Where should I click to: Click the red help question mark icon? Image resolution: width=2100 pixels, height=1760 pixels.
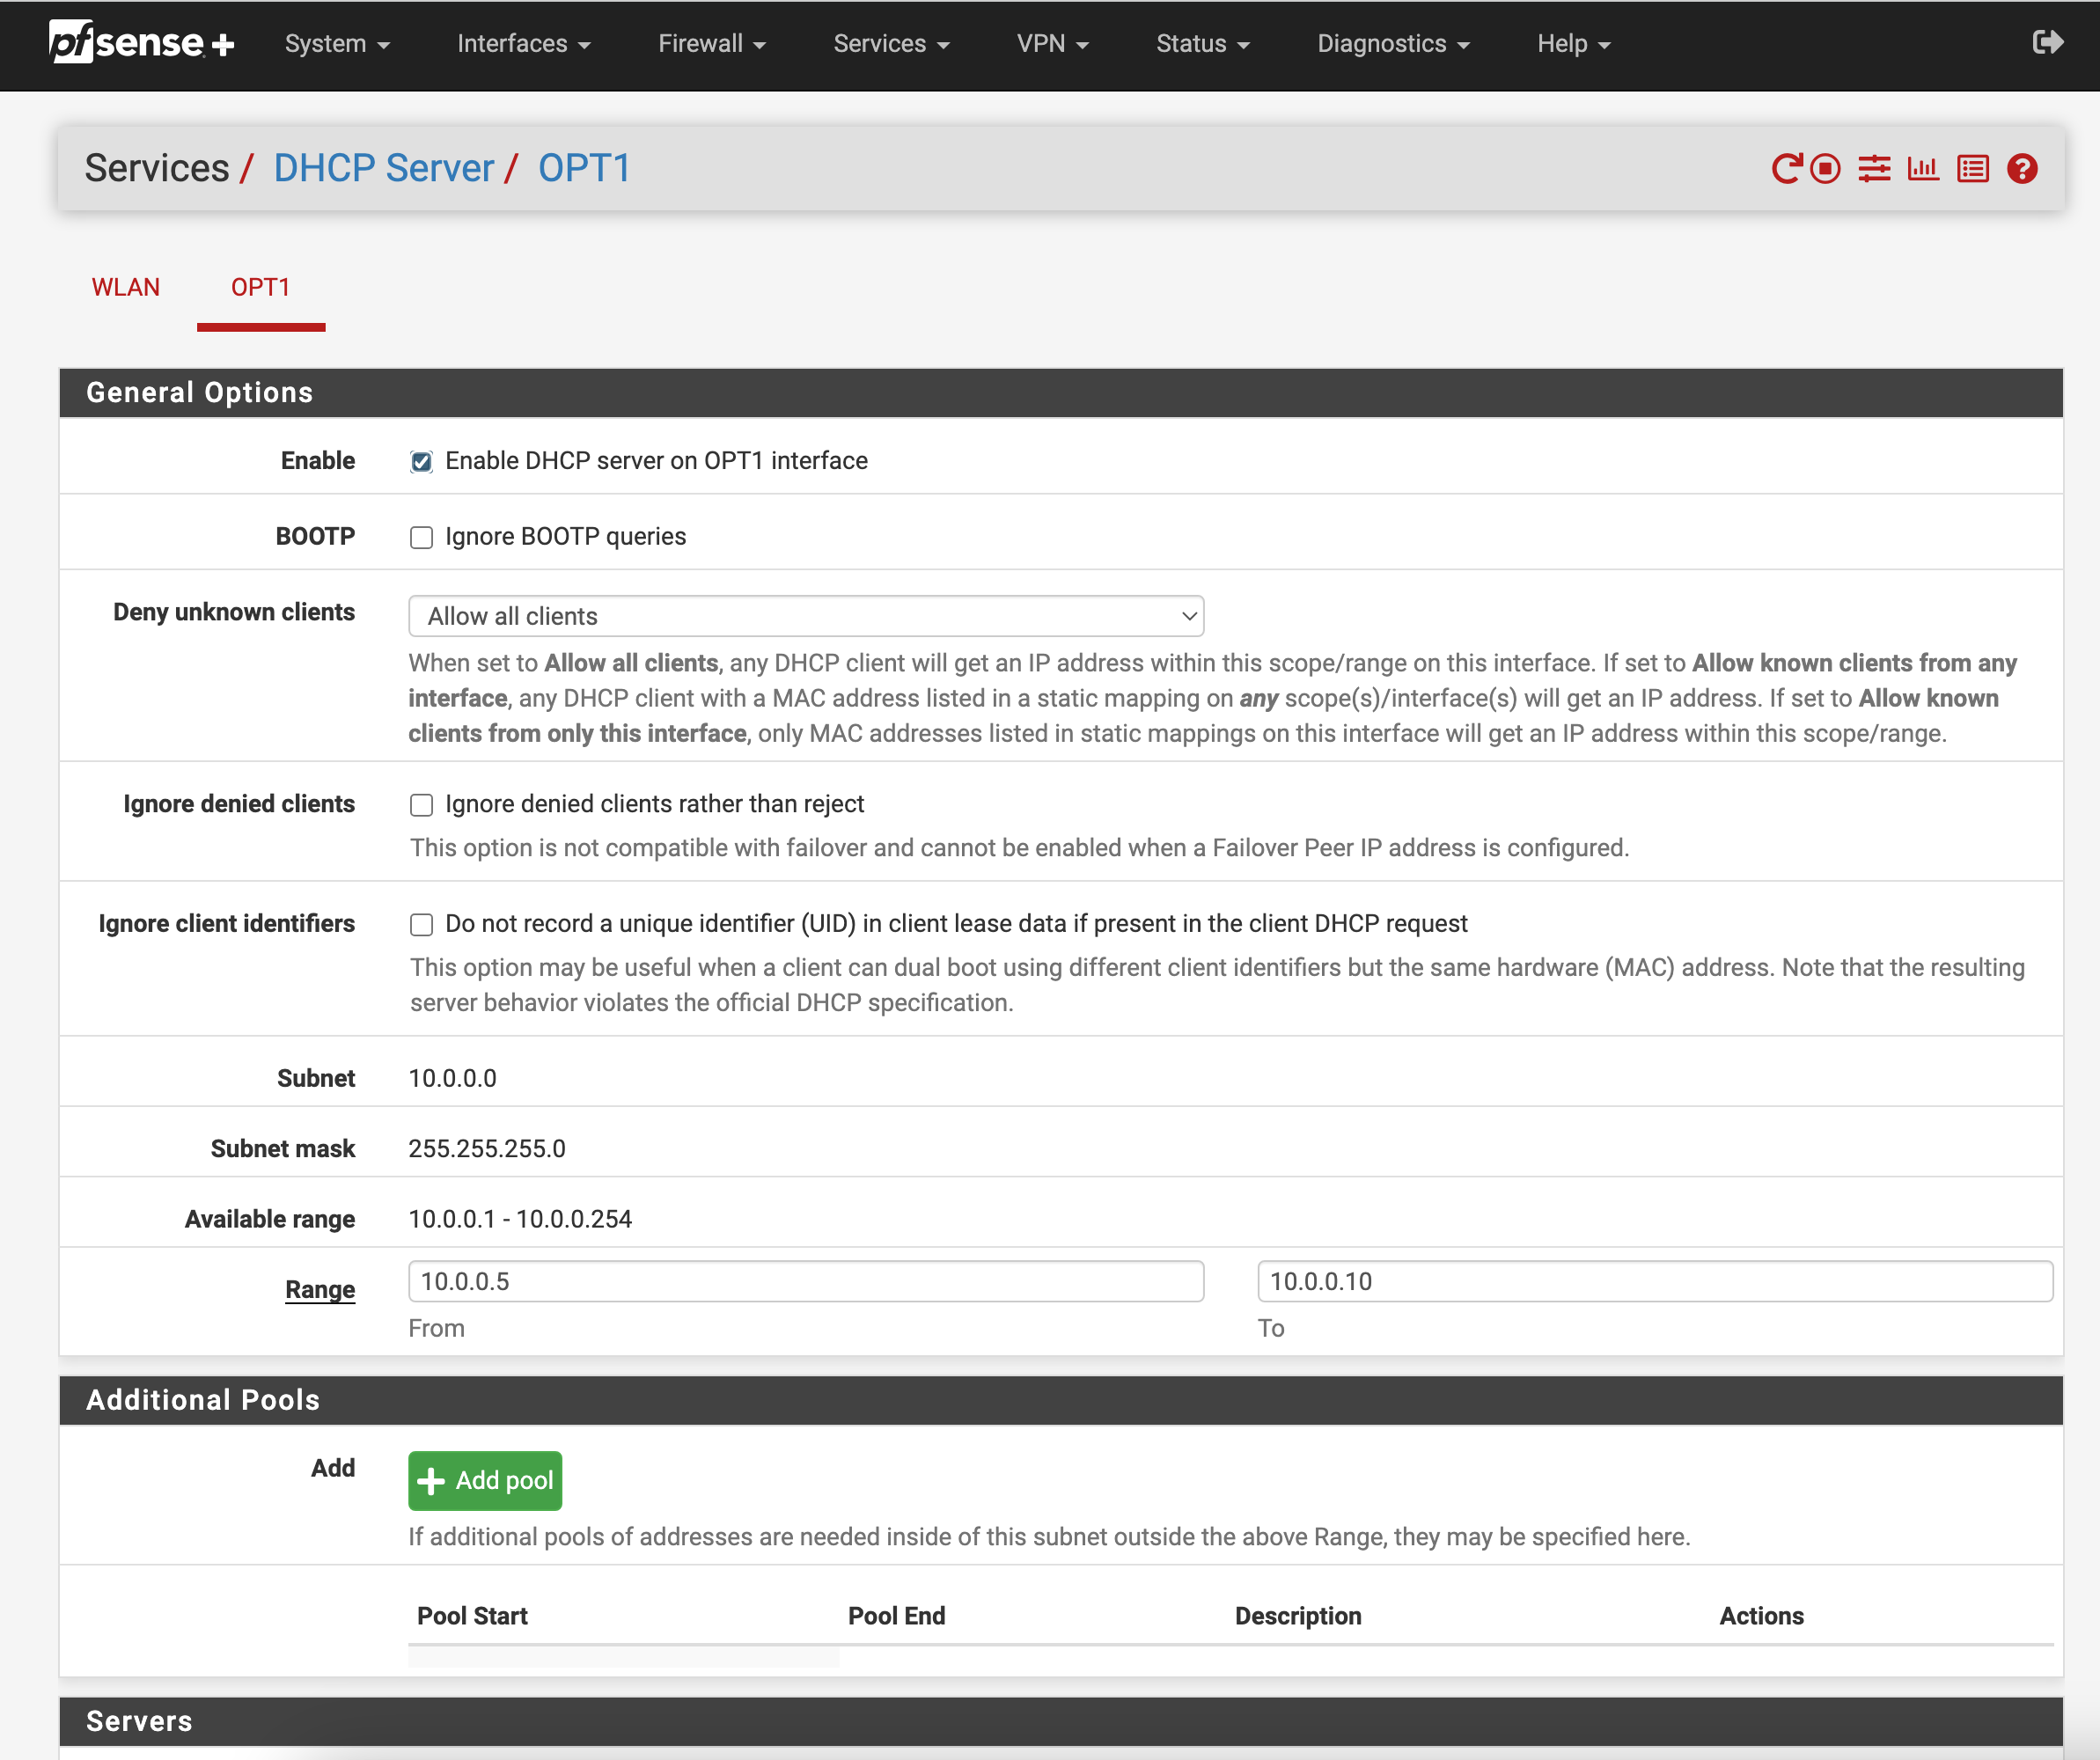tap(2022, 168)
